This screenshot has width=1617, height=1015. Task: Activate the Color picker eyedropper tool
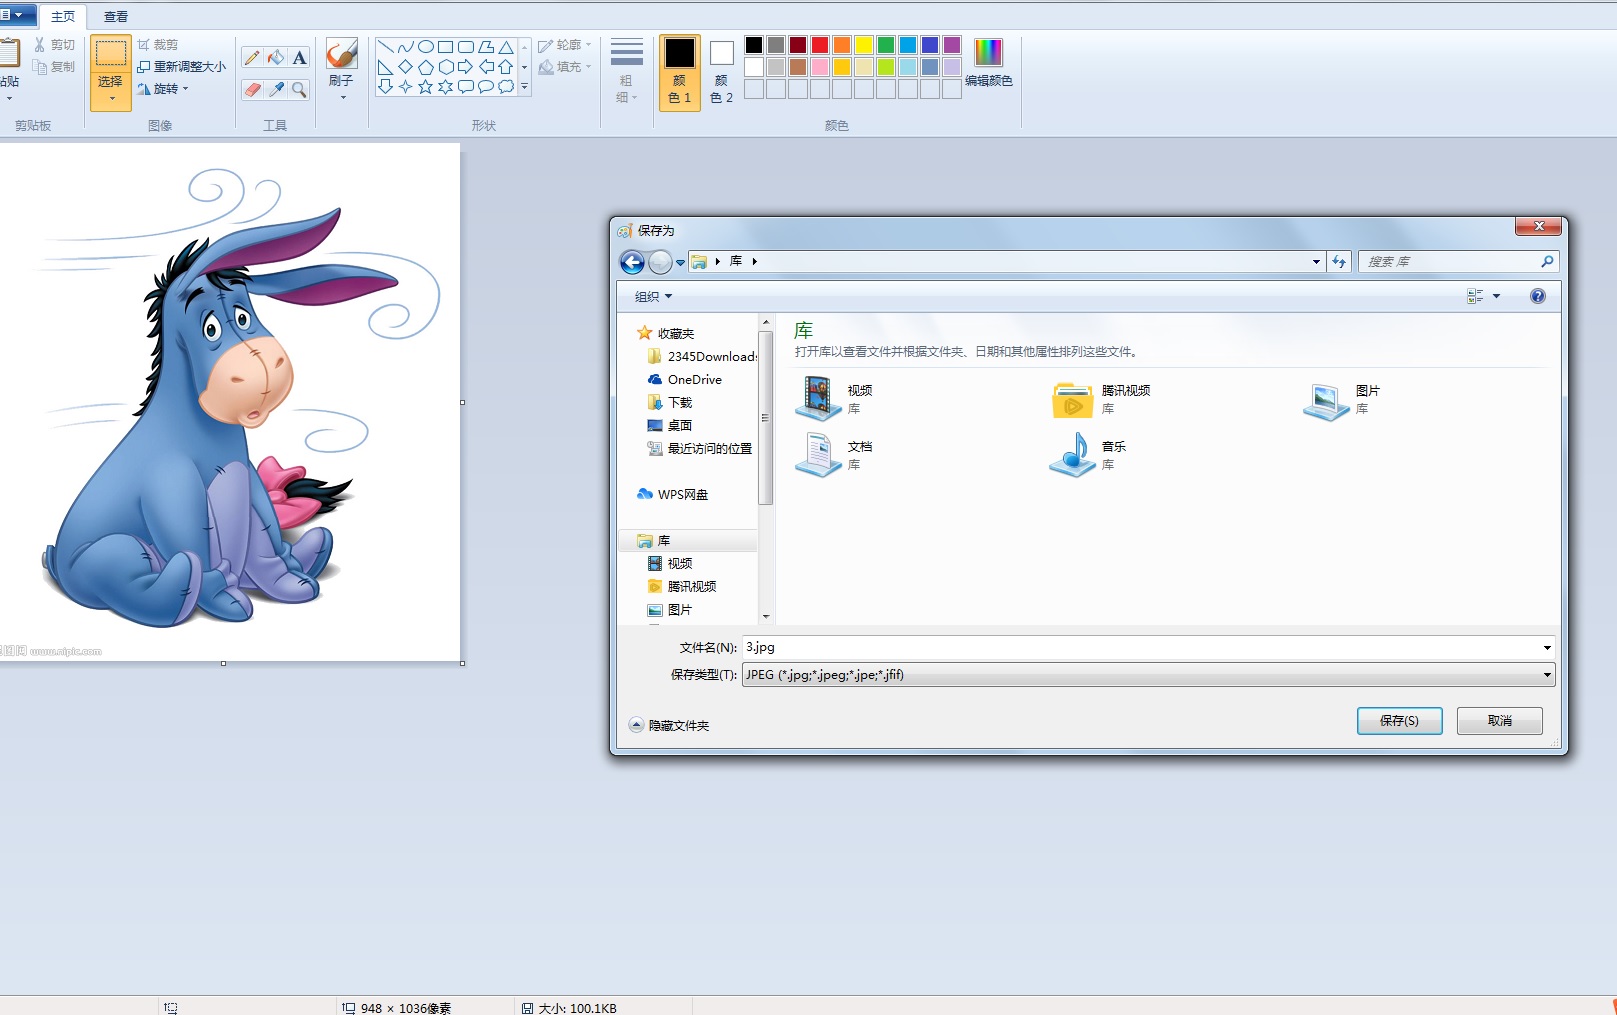pyautogui.click(x=276, y=90)
